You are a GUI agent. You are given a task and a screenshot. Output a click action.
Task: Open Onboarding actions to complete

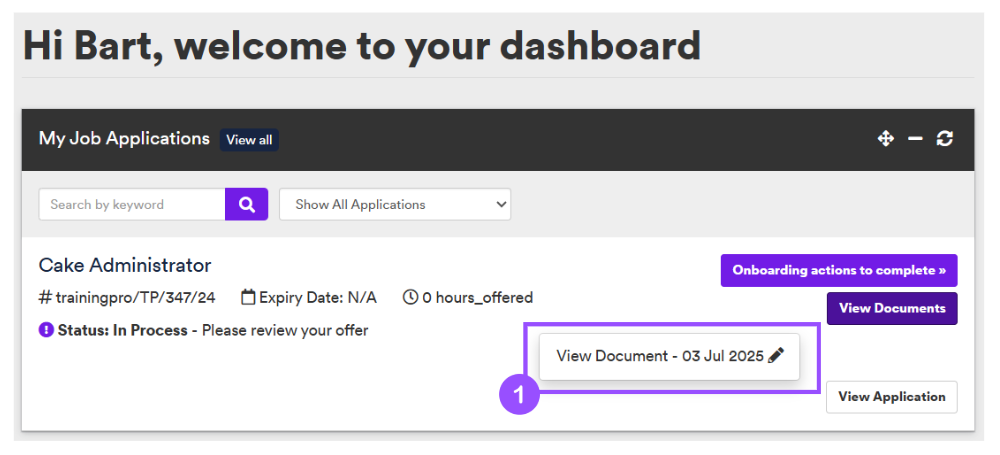pyautogui.click(x=839, y=271)
